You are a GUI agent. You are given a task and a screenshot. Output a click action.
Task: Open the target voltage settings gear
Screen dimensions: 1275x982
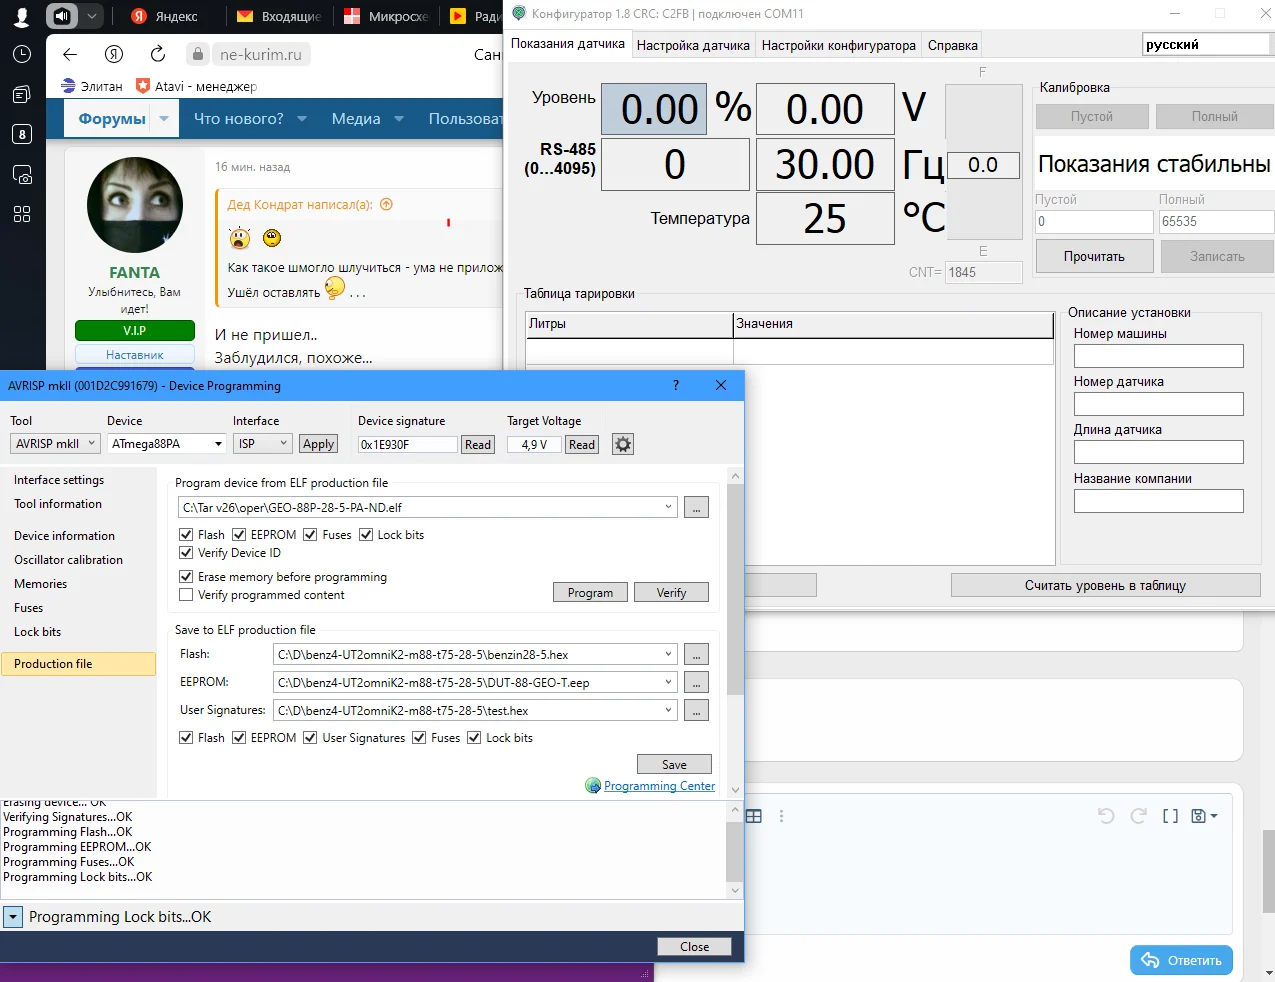coord(623,445)
